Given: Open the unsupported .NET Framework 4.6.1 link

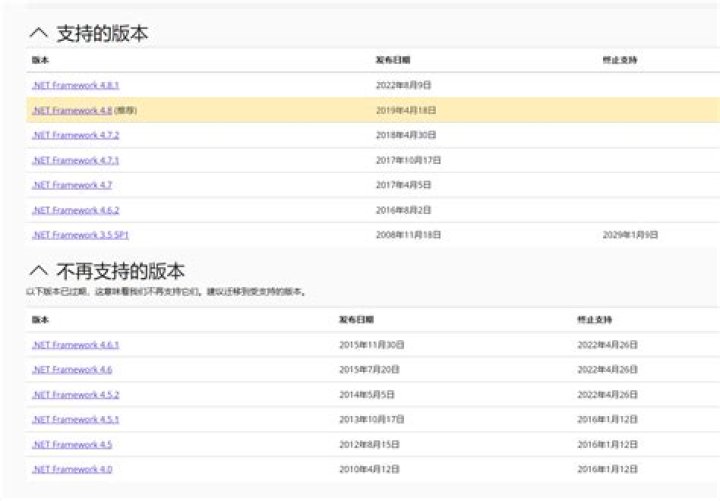Looking at the screenshot, I should point(75,345).
